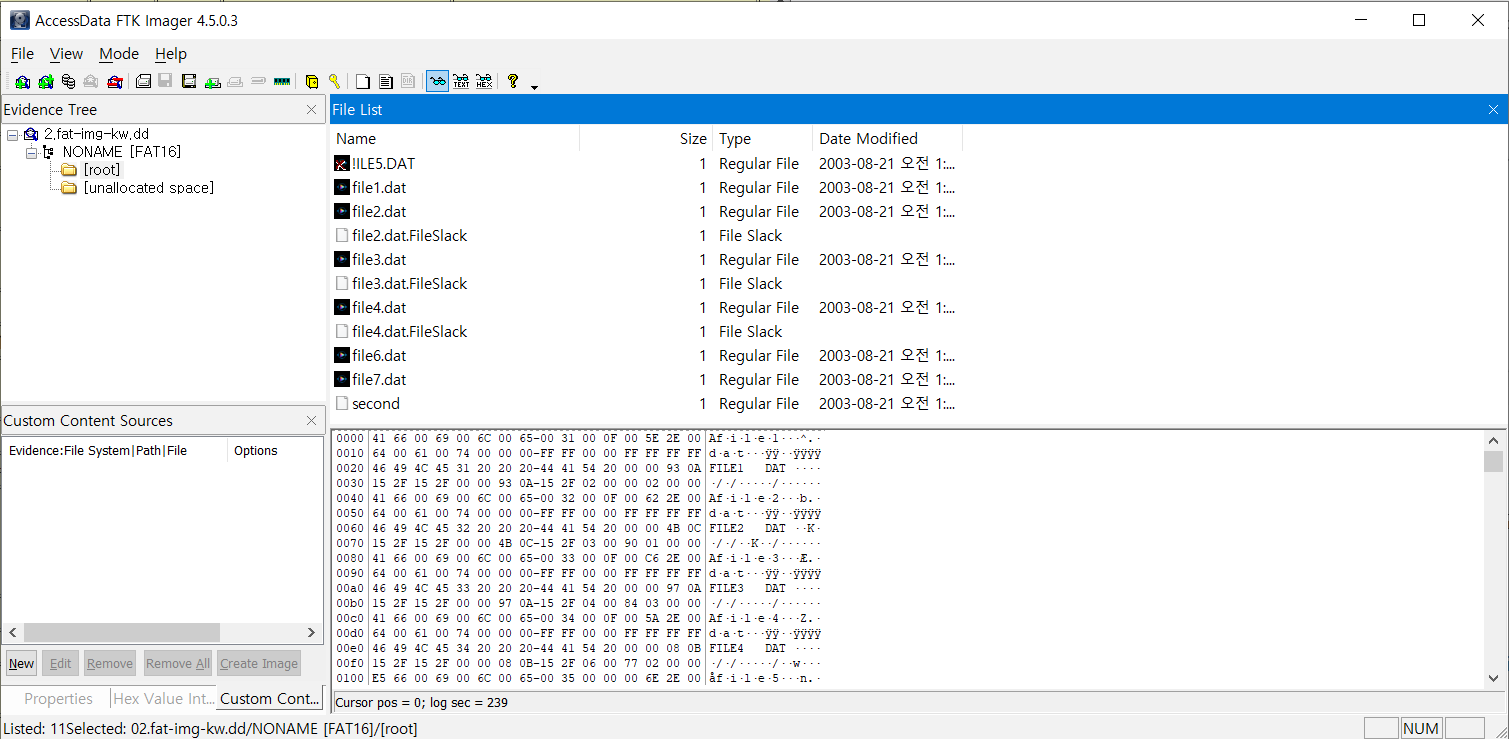Click the hex viewer scroll up arrow
The image size is (1509, 739).
1493,440
